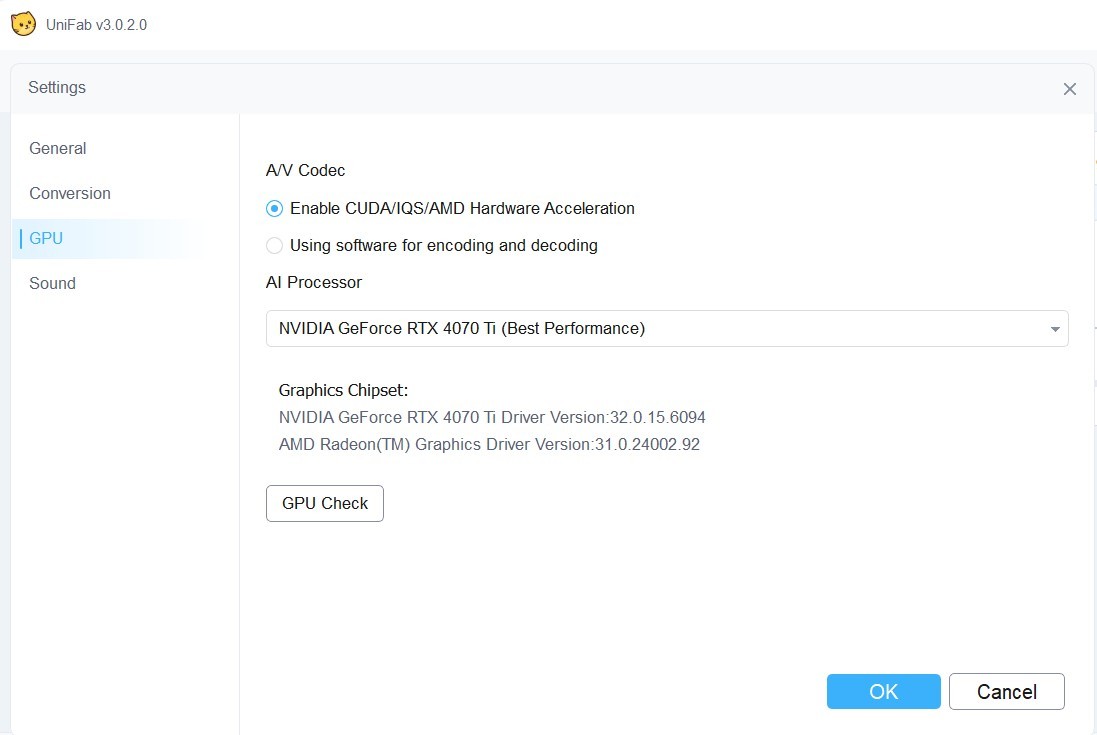Viewport: 1097px width, 735px height.
Task: Click the AMD Radeon driver version text
Action: pos(489,445)
